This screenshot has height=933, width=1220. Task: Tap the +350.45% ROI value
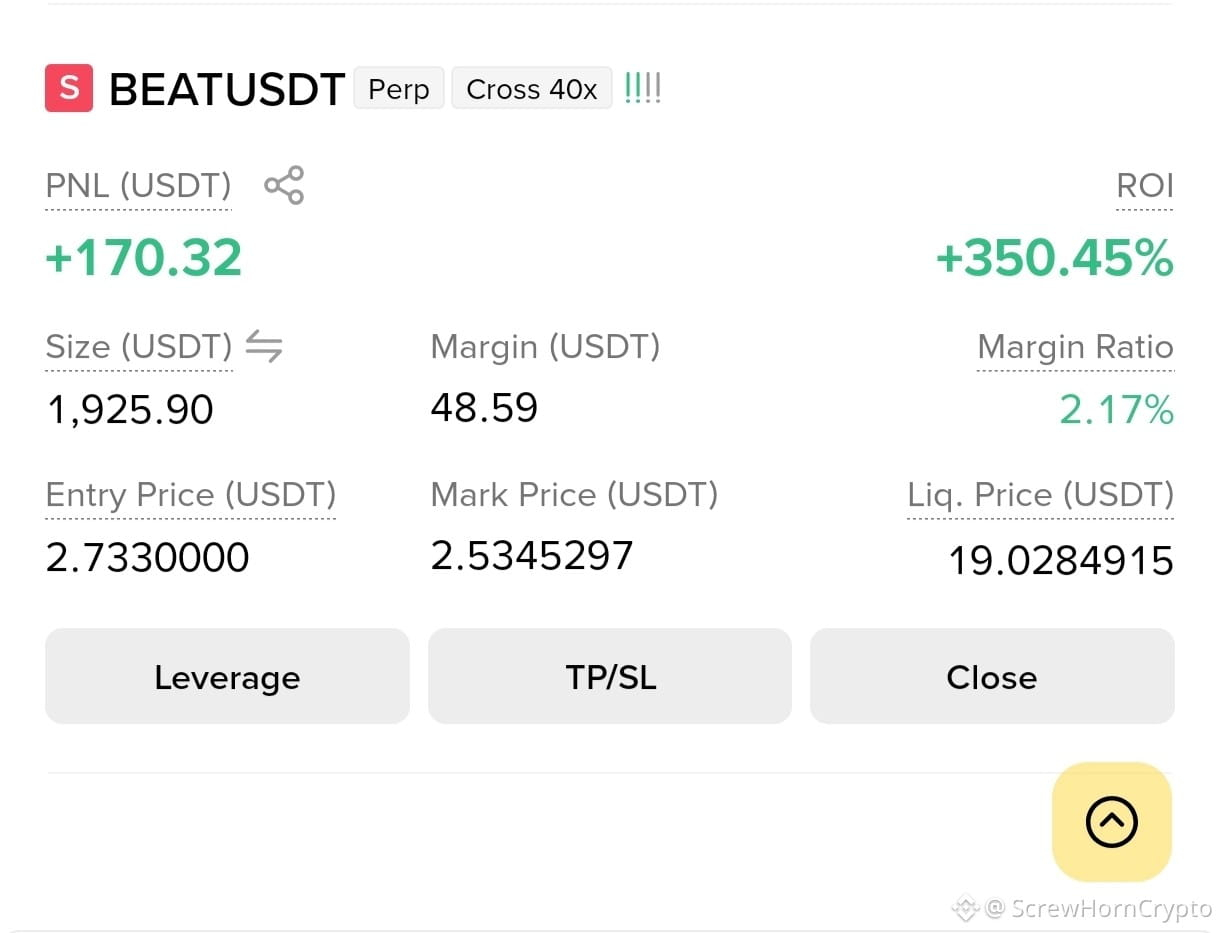pyautogui.click(x=1054, y=258)
